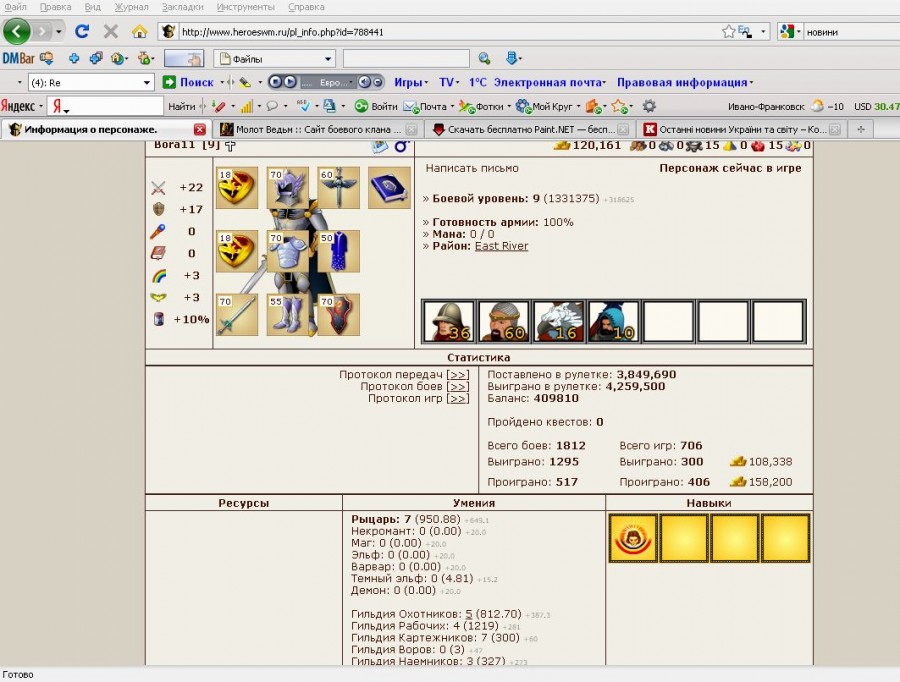900x682 pixels.
Task: Go back with the green arrow button
Action: (17, 31)
